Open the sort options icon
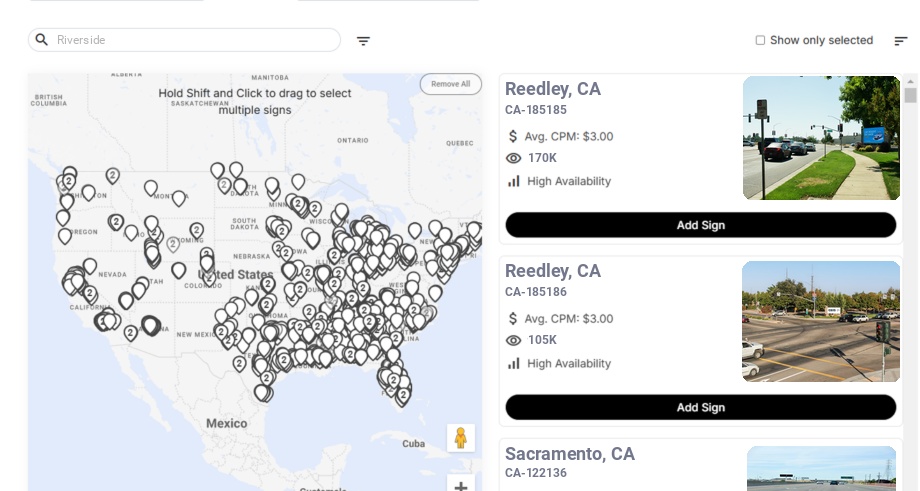Screen dimensions: 920x491 pyautogui.click(x=901, y=41)
